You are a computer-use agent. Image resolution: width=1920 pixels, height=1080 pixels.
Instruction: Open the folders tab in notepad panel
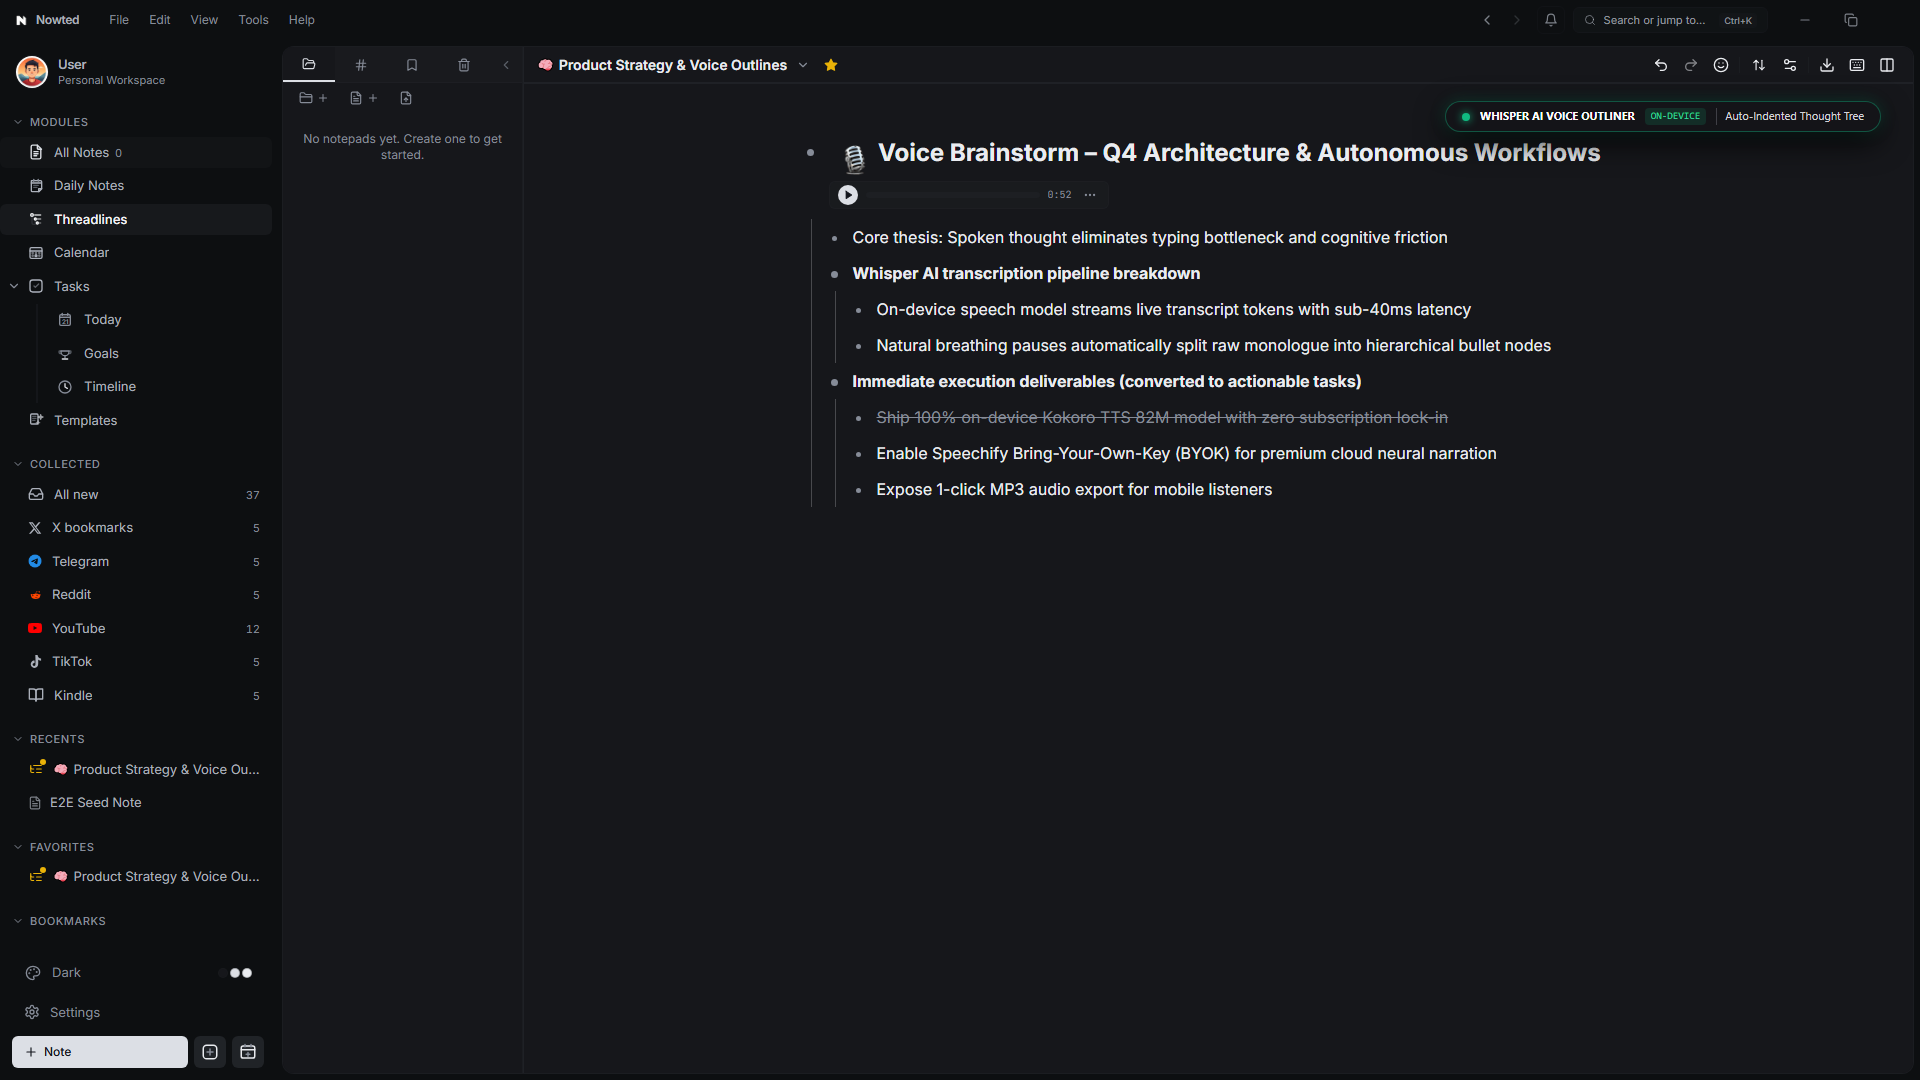(x=309, y=65)
